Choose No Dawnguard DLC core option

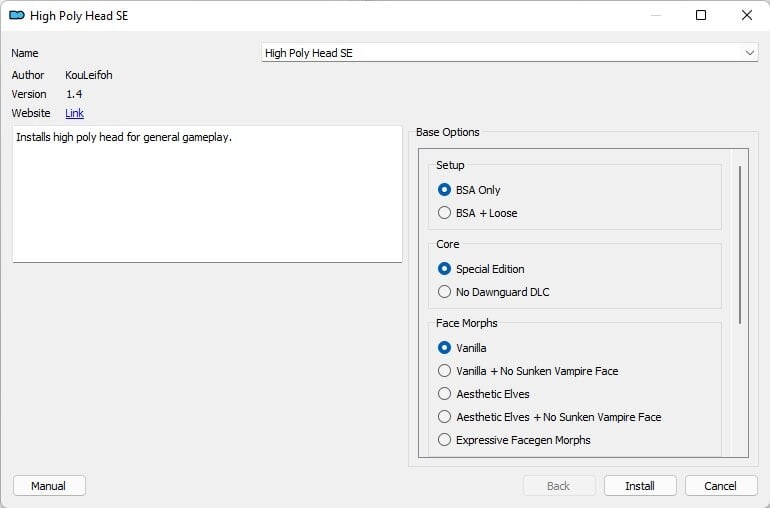(493, 292)
